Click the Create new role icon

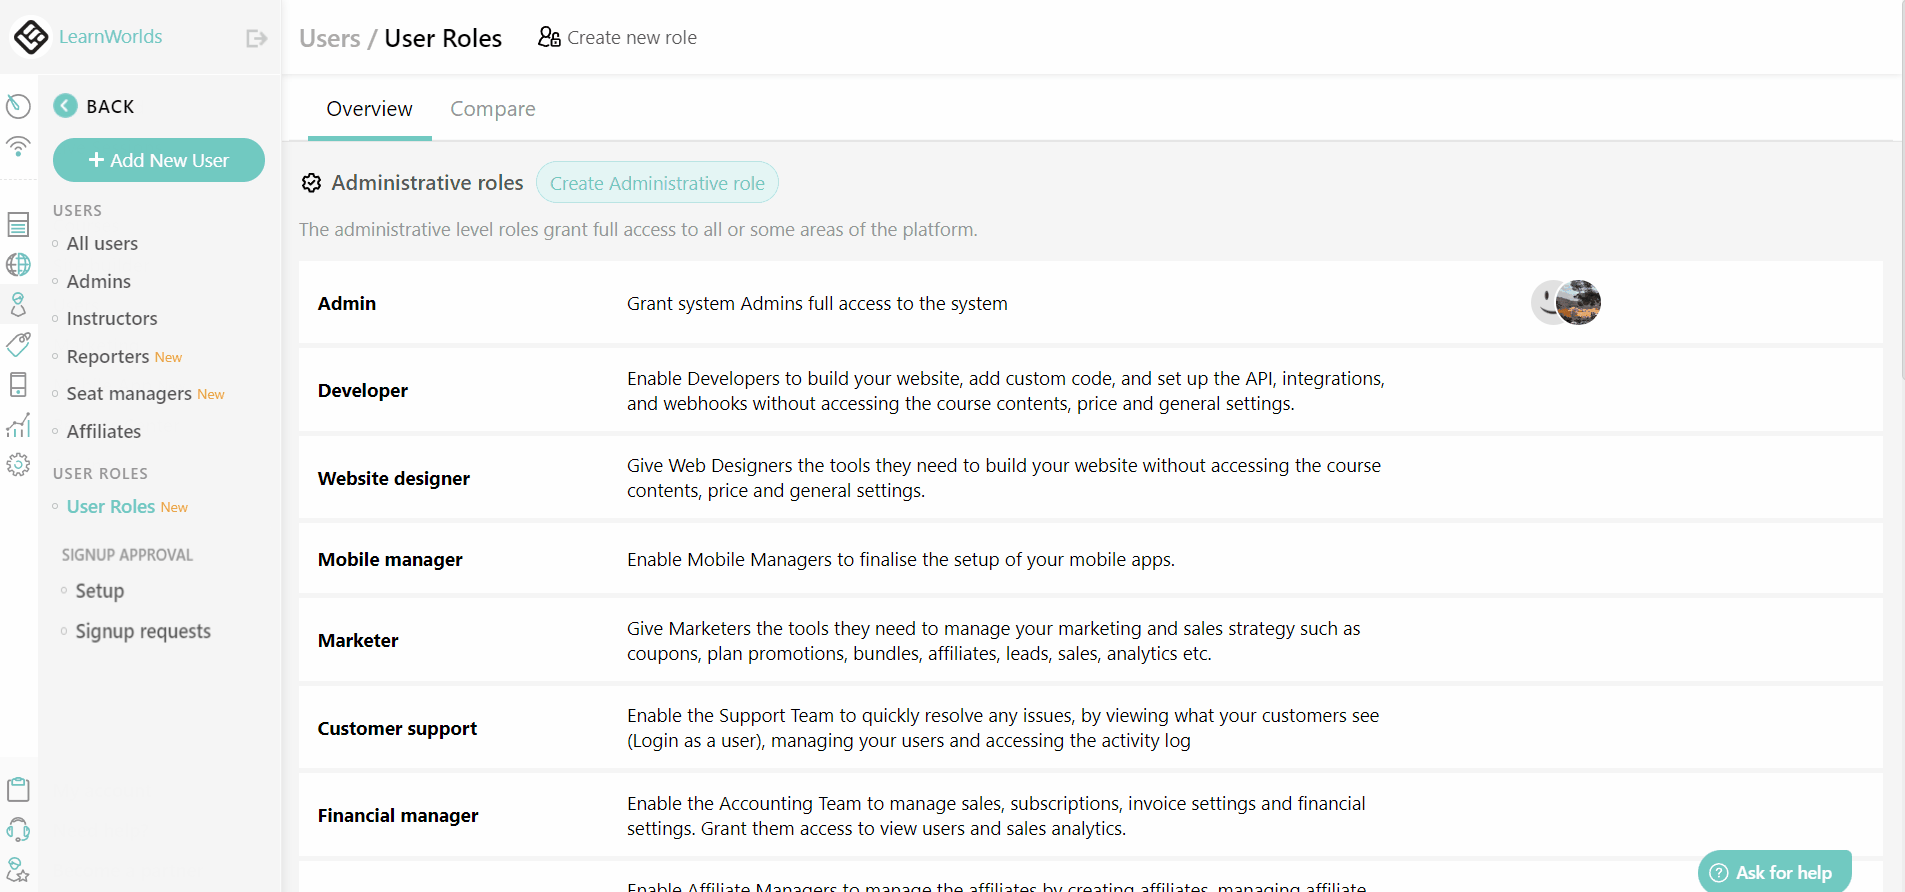pos(549,37)
